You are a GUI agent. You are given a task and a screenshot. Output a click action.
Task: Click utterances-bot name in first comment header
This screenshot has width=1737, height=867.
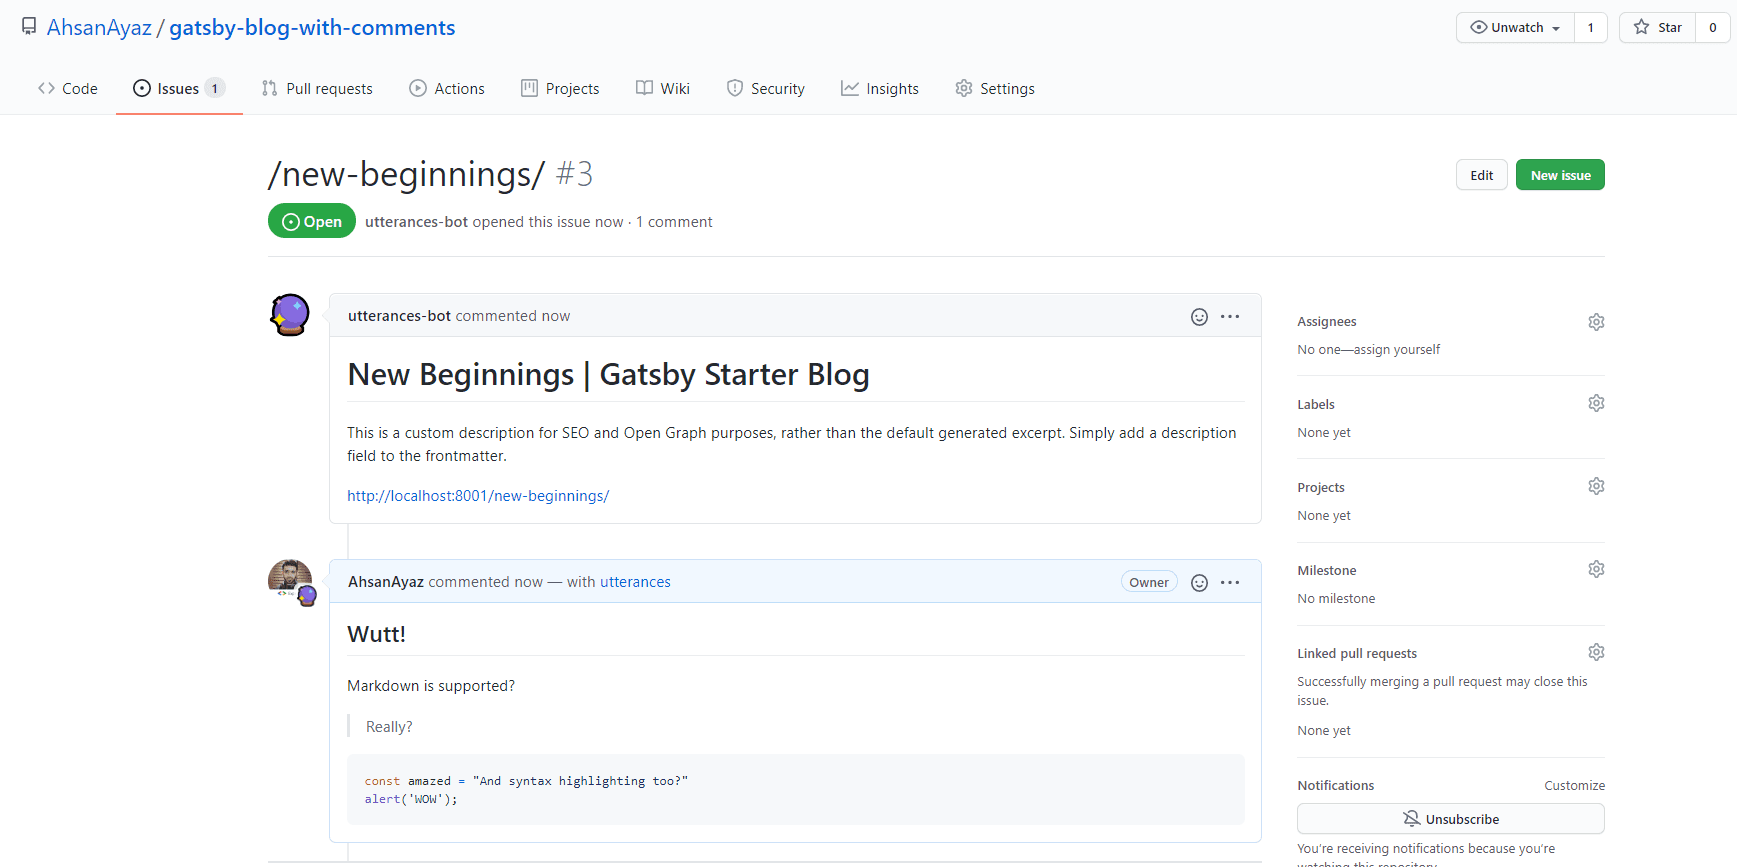pyautogui.click(x=399, y=316)
